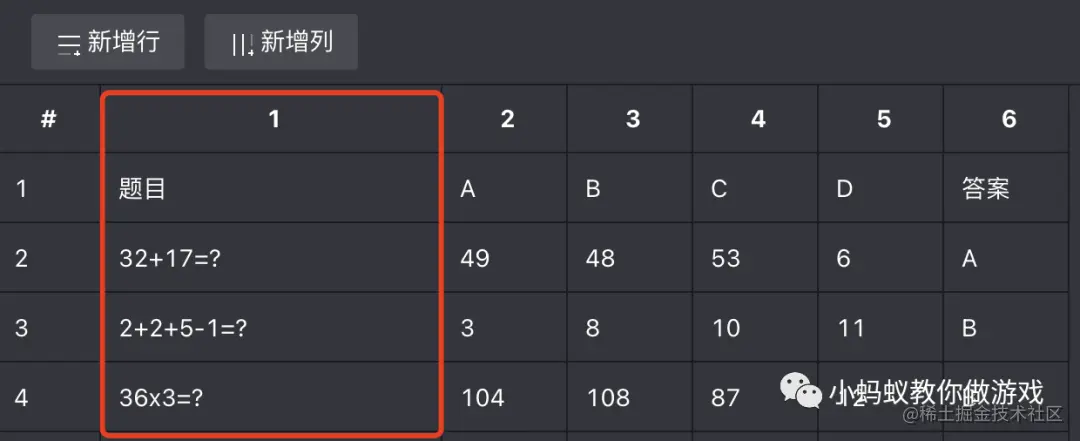Select the column 1 header

pos(272,119)
